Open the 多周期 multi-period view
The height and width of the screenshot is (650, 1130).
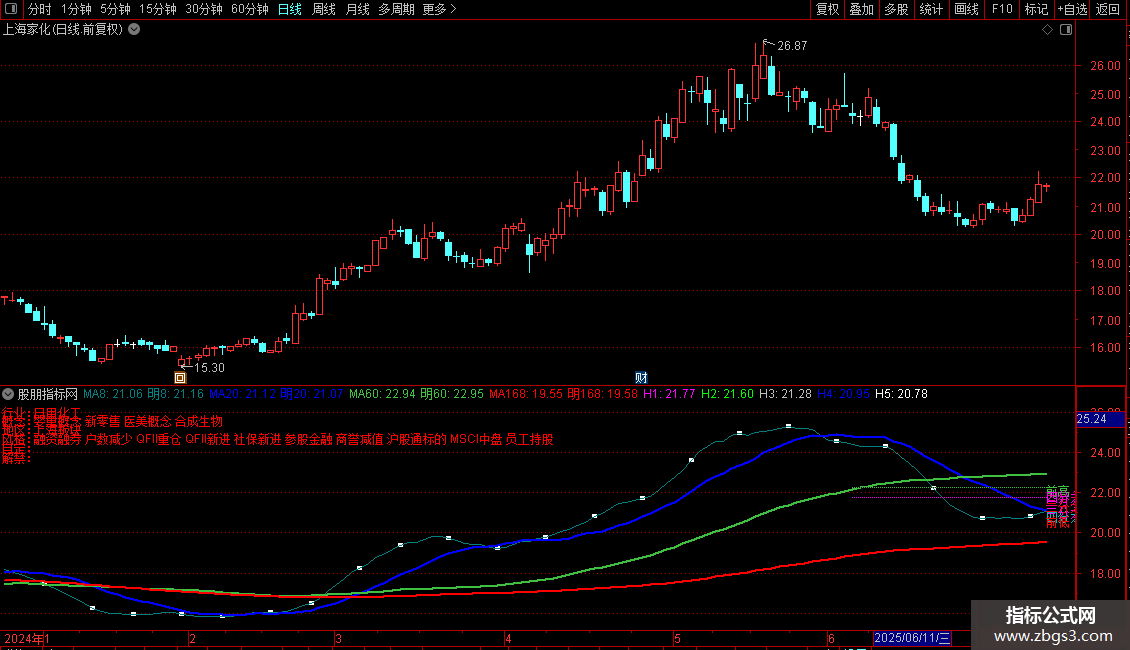(396, 9)
